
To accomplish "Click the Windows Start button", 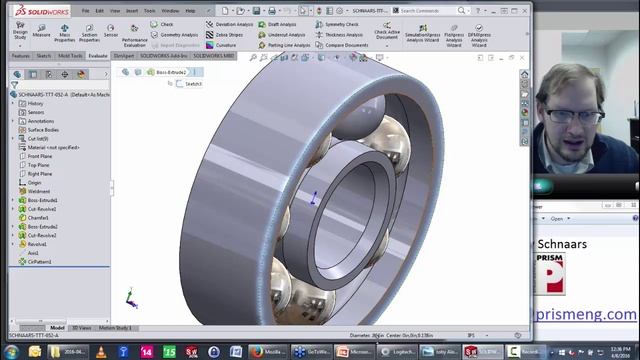I will (11, 352).
